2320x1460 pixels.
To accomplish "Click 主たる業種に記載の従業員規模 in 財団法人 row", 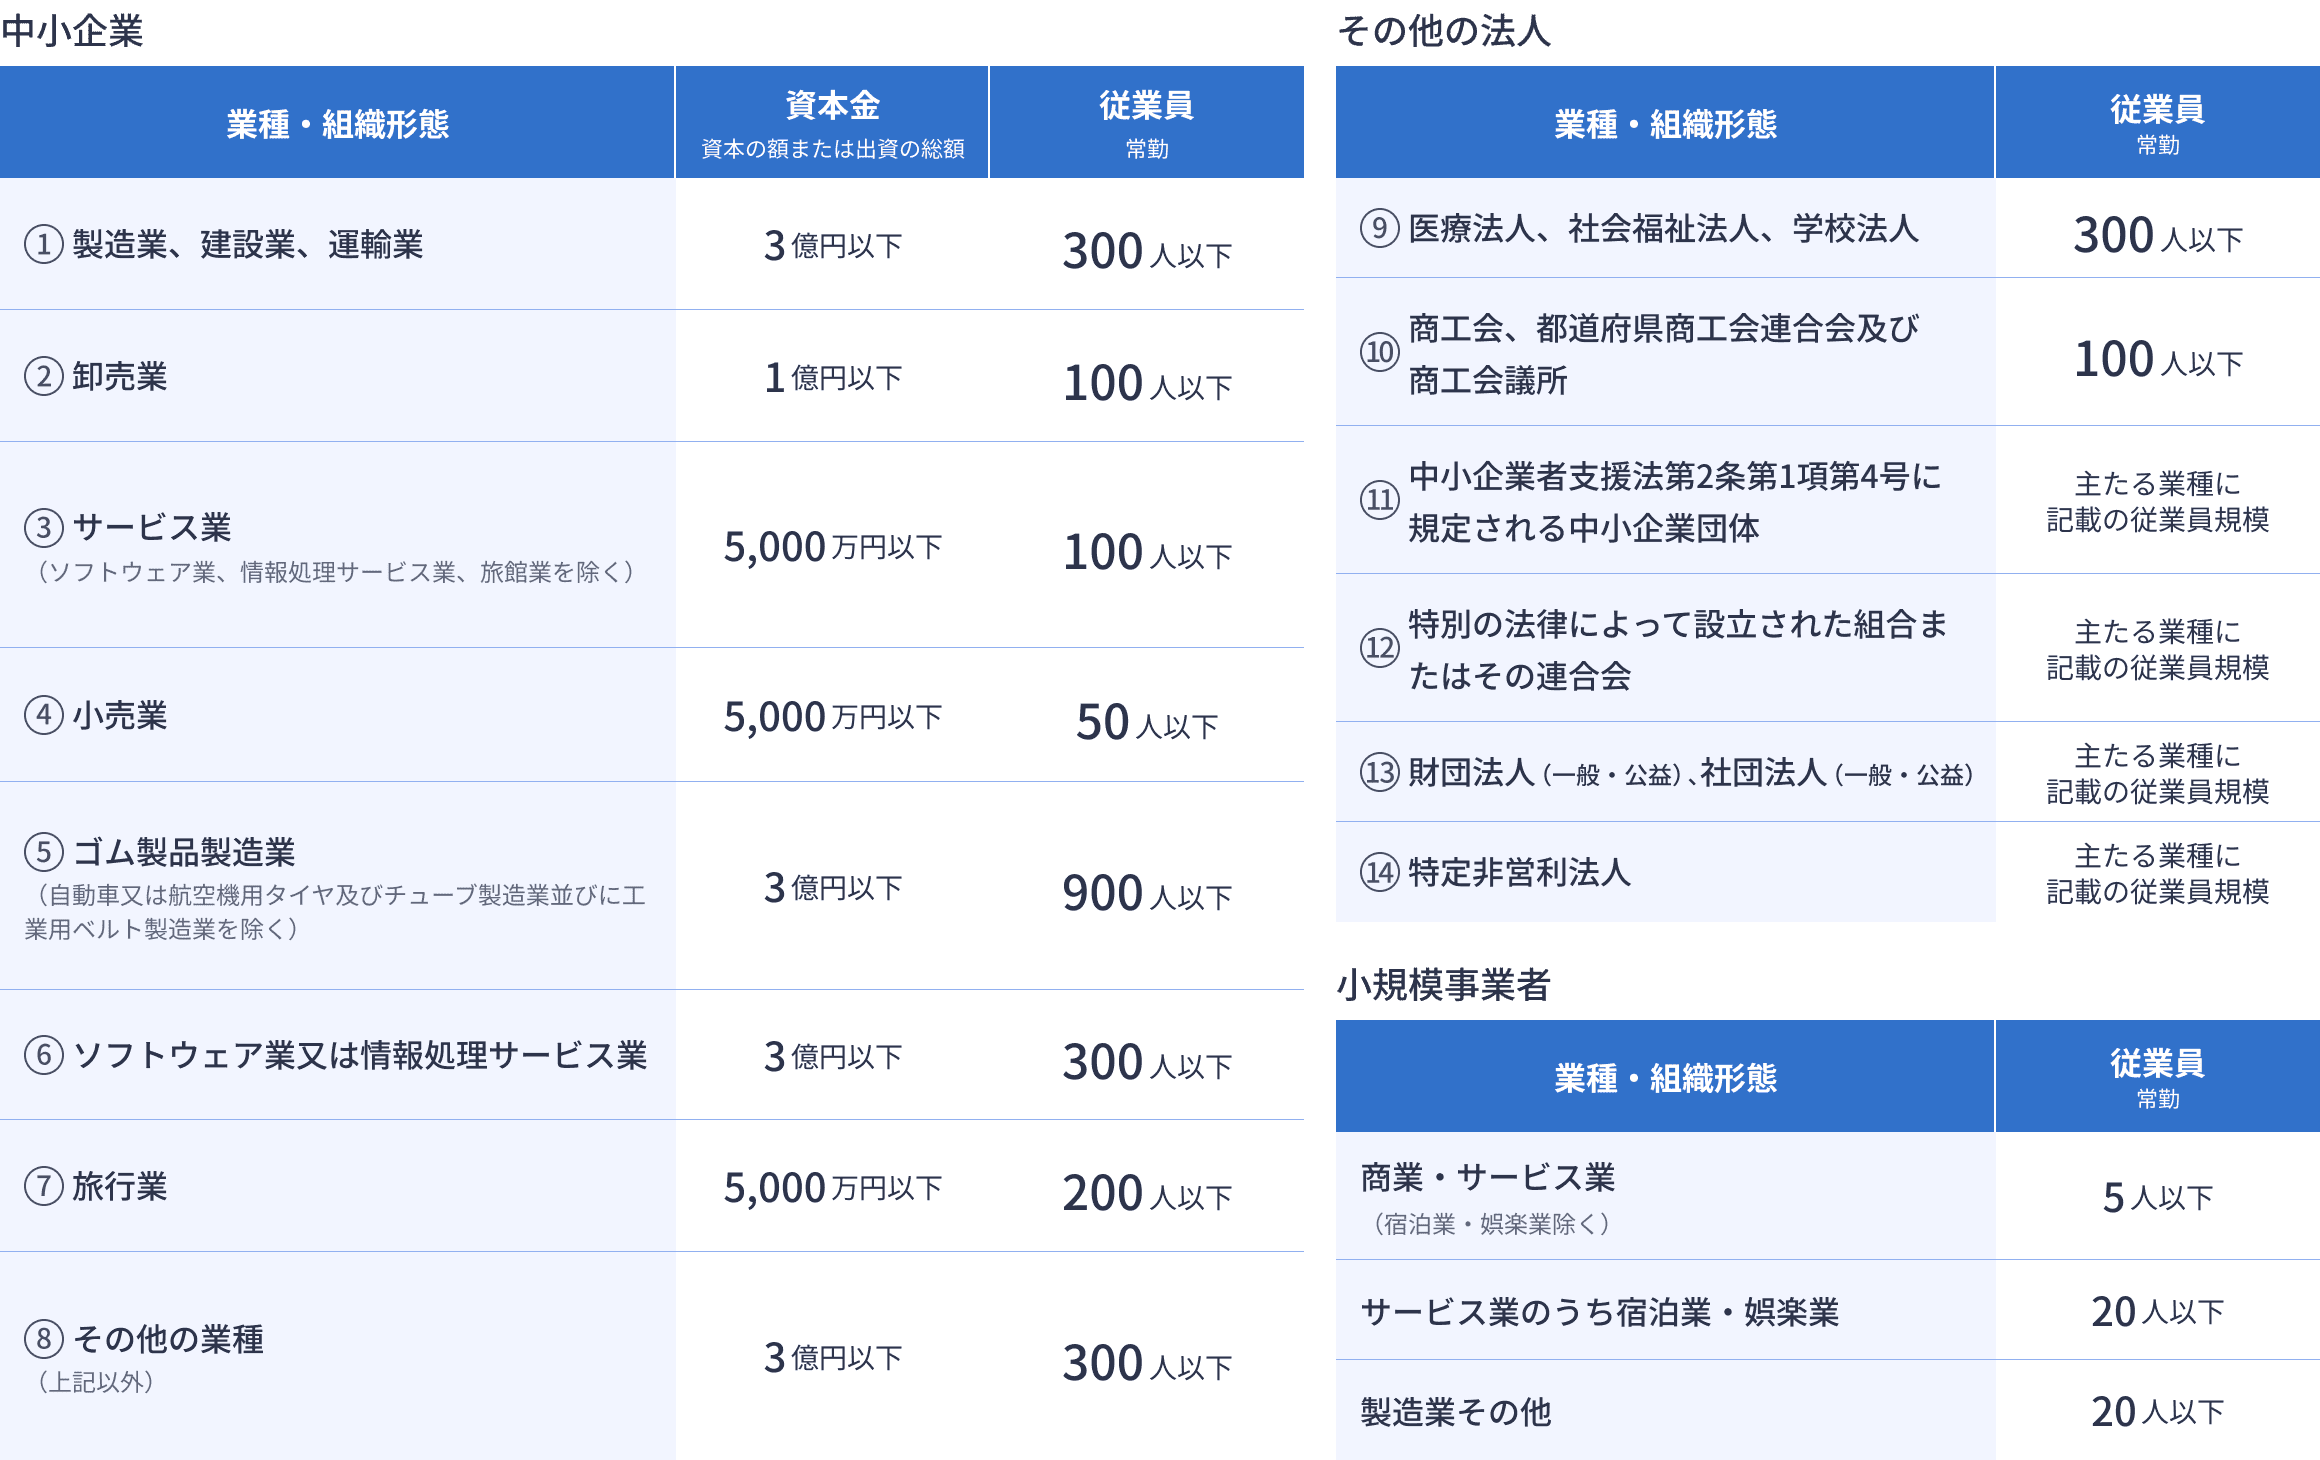I will pyautogui.click(x=2158, y=773).
